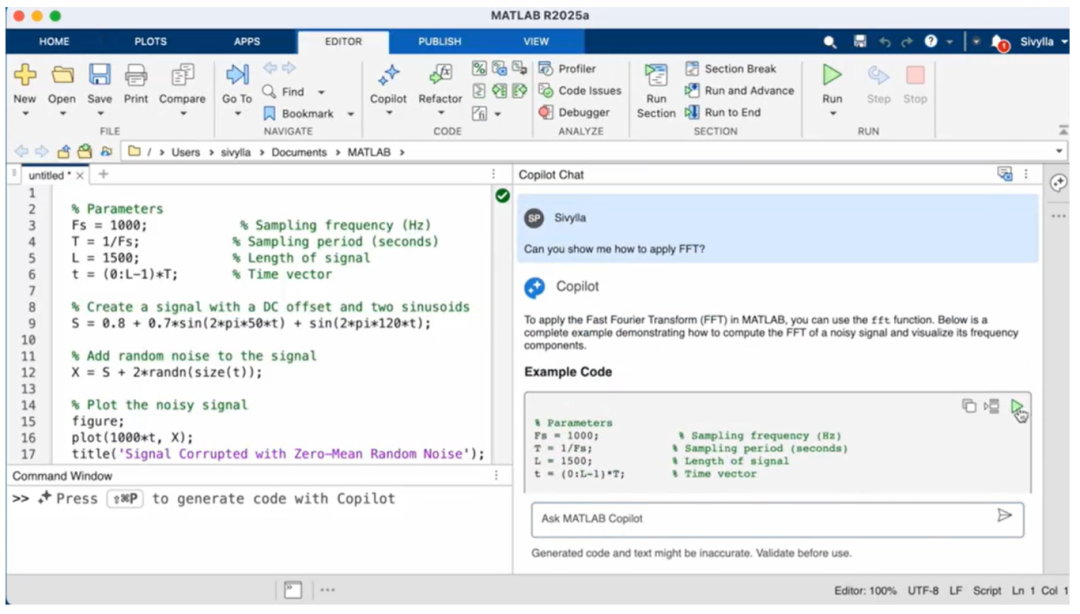Click the comment percent icon in CODE group
Image resolution: width=1080 pixels, height=614 pixels.
coord(479,68)
